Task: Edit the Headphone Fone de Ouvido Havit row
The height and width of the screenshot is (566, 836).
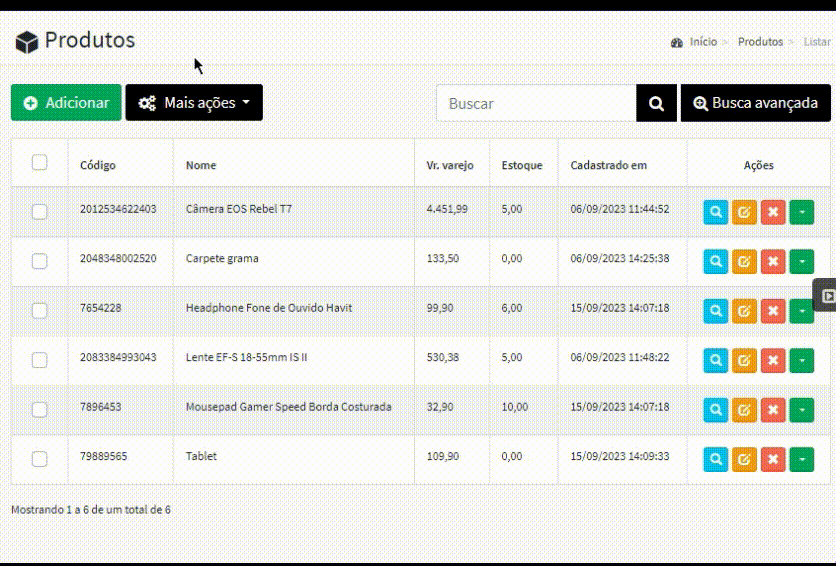Action: (x=744, y=311)
